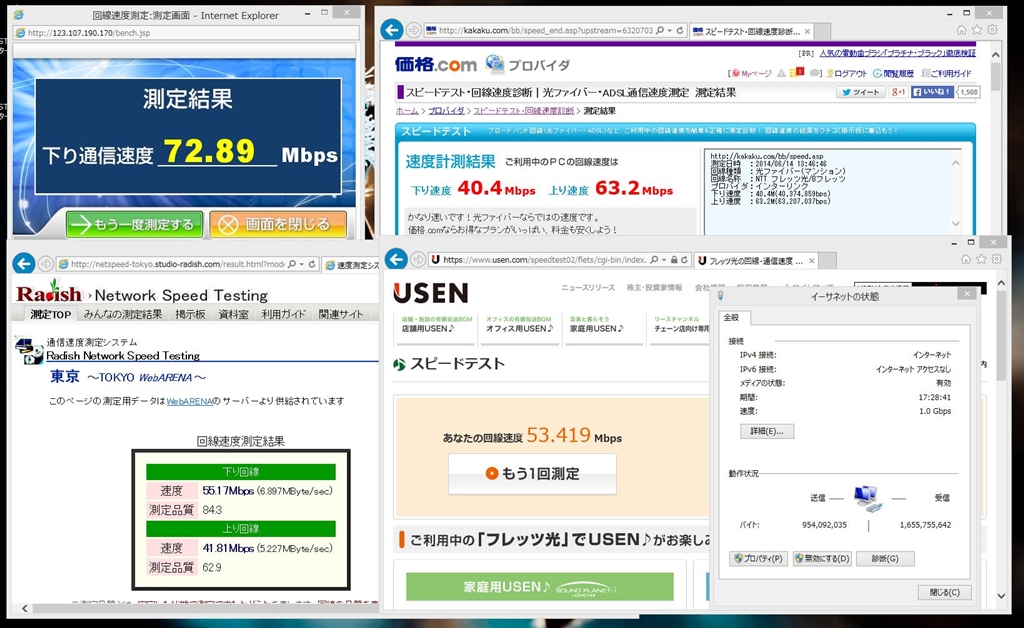The width and height of the screenshot is (1024, 628).
Task: Open address dropdown in kakaku.com address bar
Action: coord(669,31)
